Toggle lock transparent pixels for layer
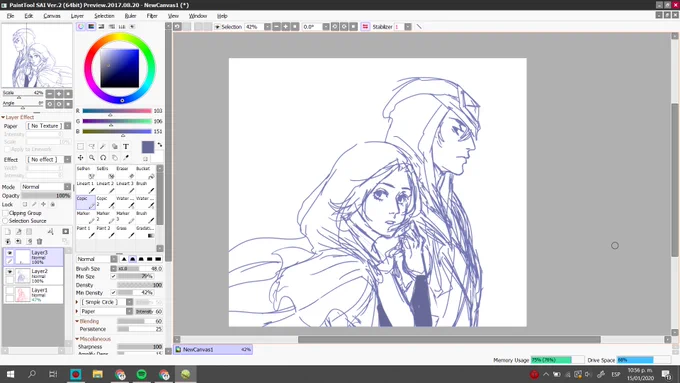 tap(25, 204)
